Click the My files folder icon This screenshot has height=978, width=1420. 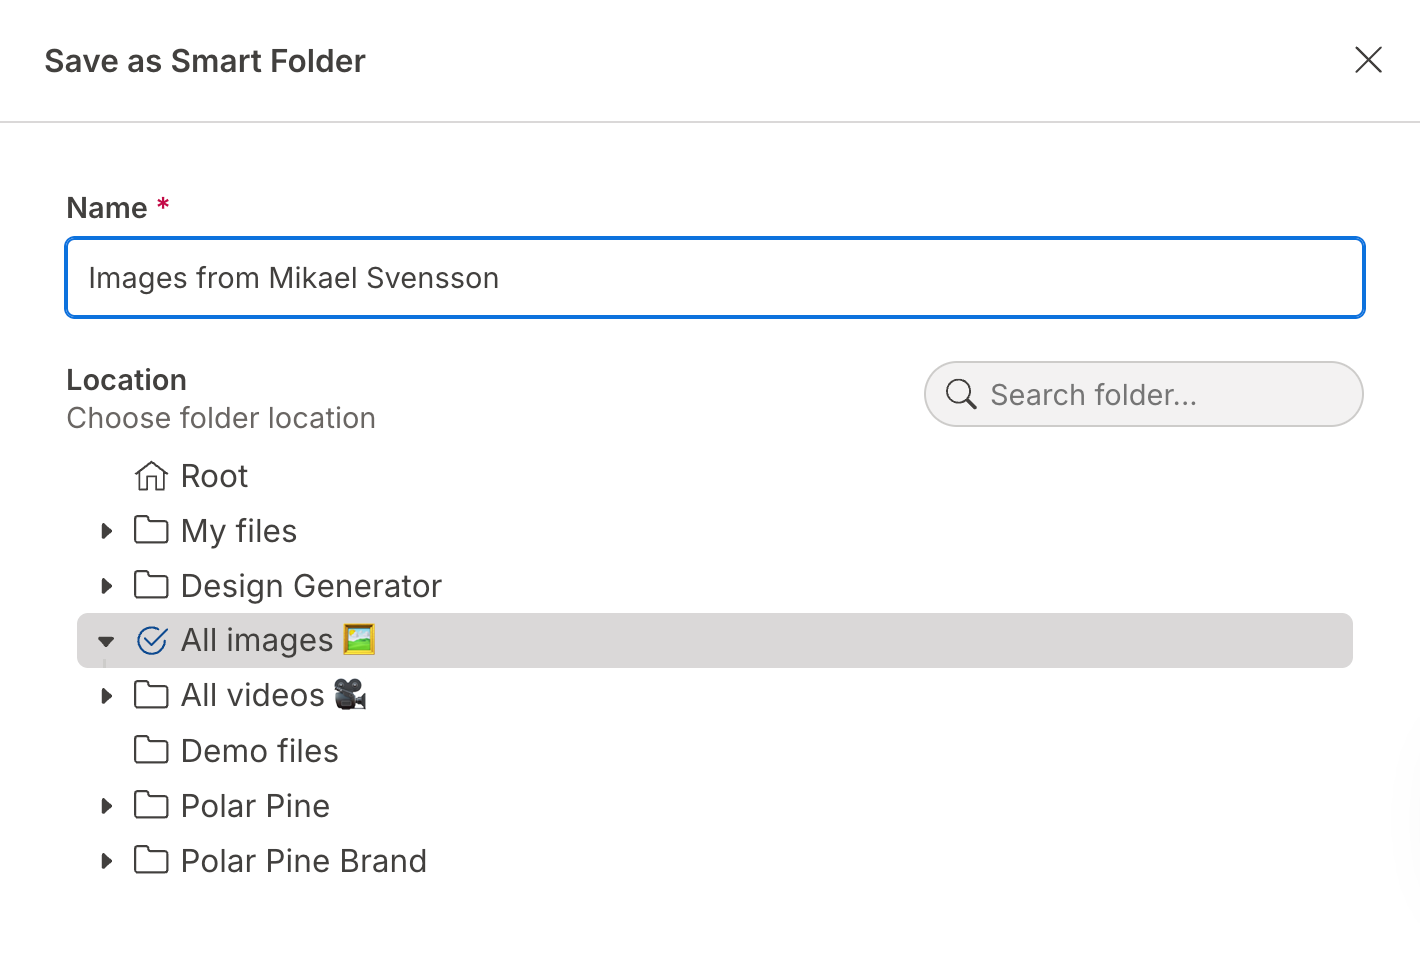click(151, 531)
